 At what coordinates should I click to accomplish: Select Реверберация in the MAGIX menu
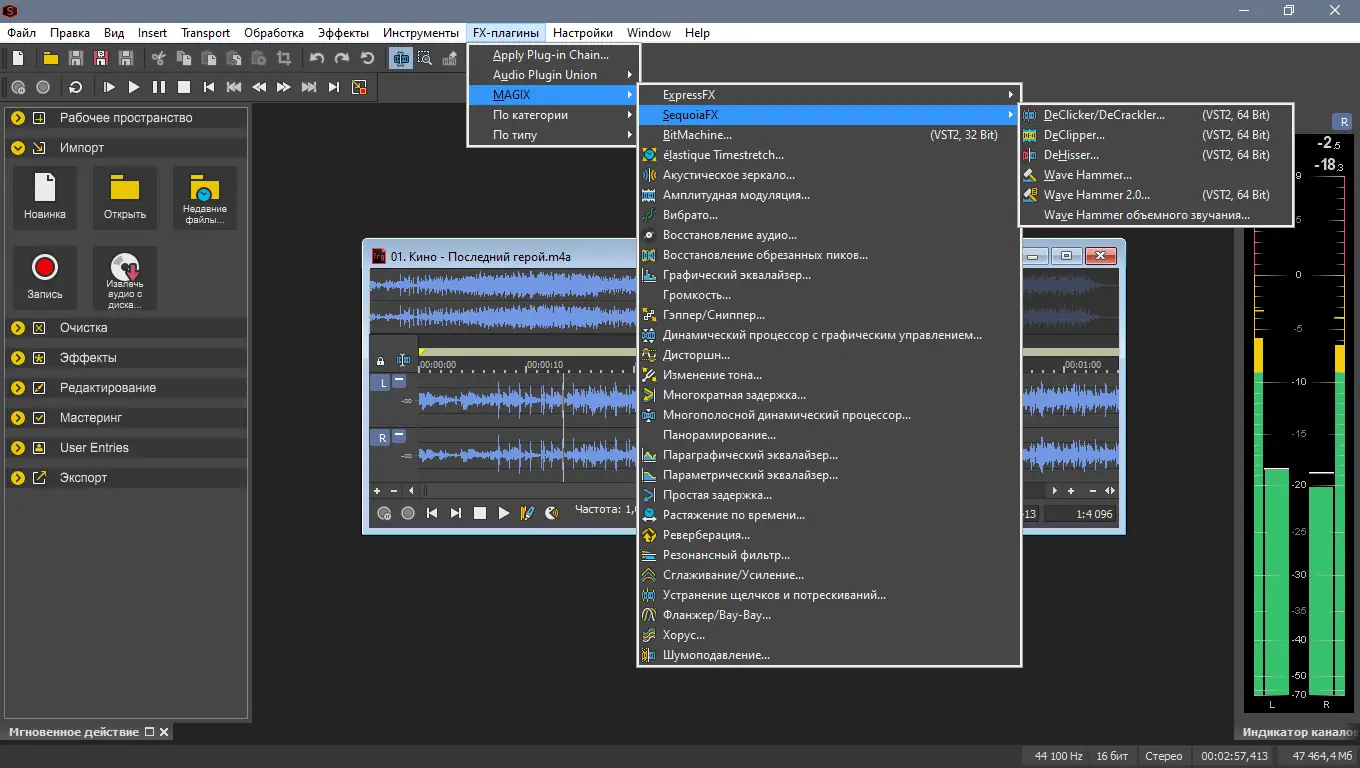click(x=706, y=535)
